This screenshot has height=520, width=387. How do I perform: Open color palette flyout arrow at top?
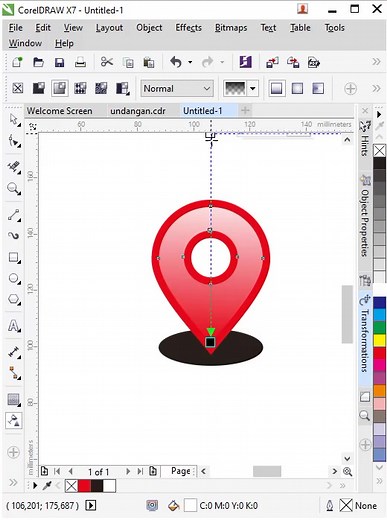tap(379, 114)
